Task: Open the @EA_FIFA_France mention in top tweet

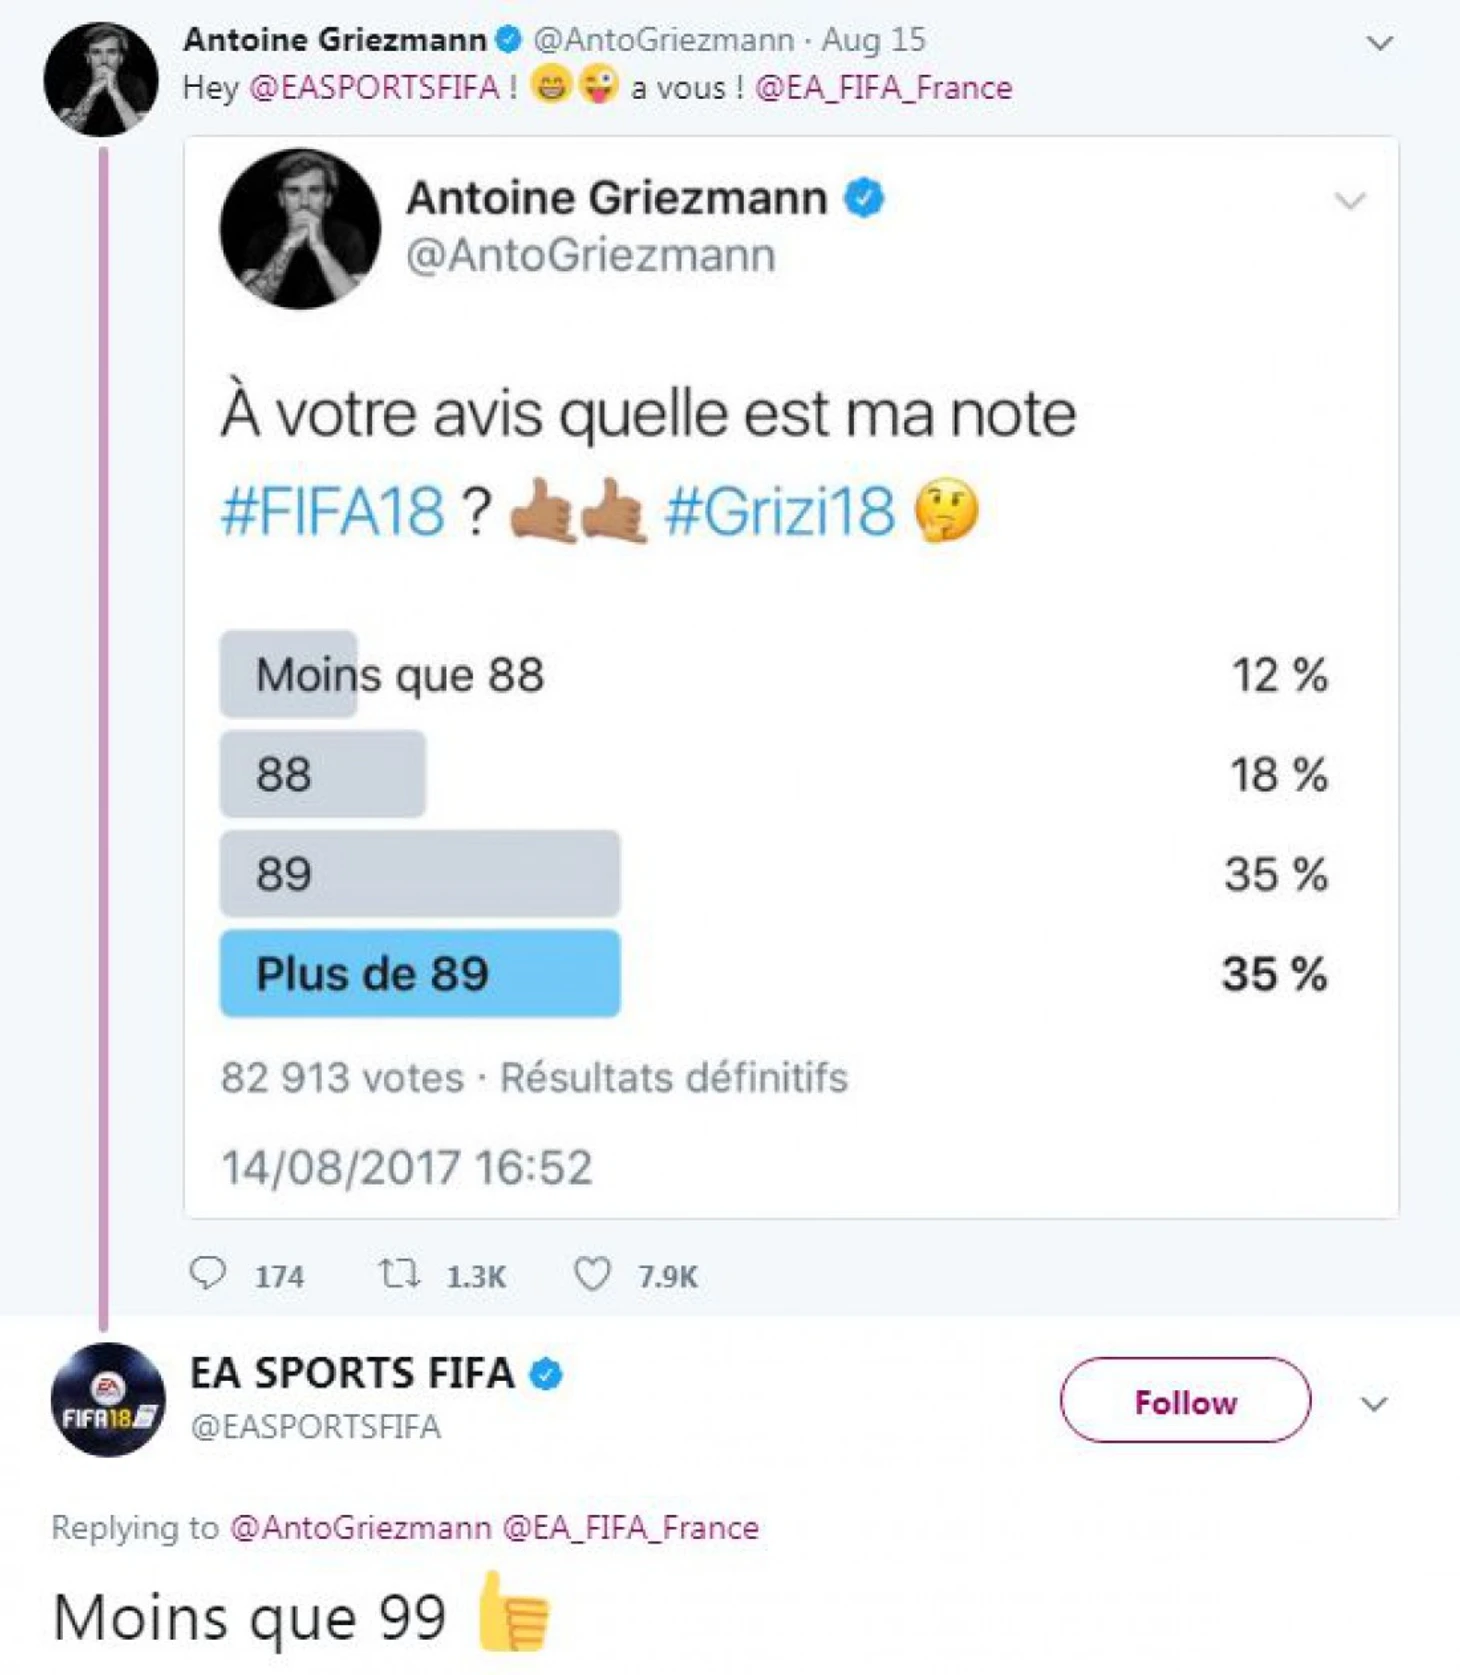Action: (x=884, y=88)
